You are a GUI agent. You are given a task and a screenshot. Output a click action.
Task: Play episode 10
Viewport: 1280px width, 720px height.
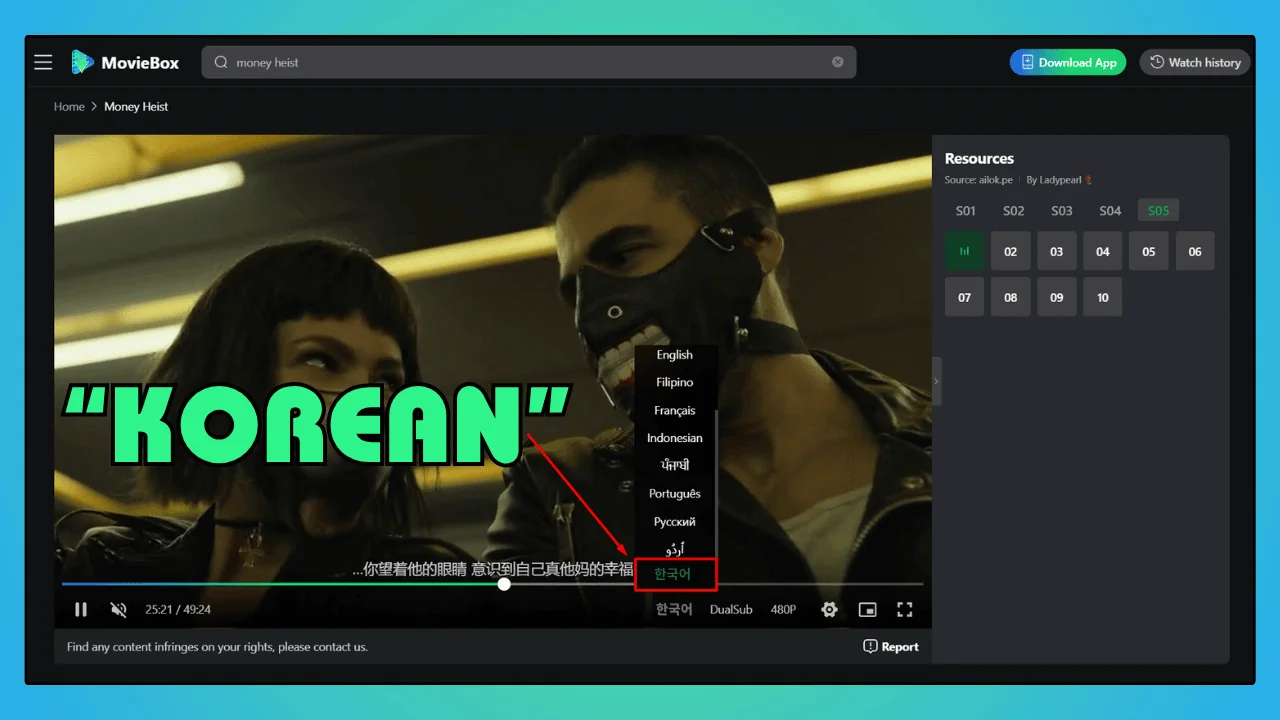(x=1102, y=297)
